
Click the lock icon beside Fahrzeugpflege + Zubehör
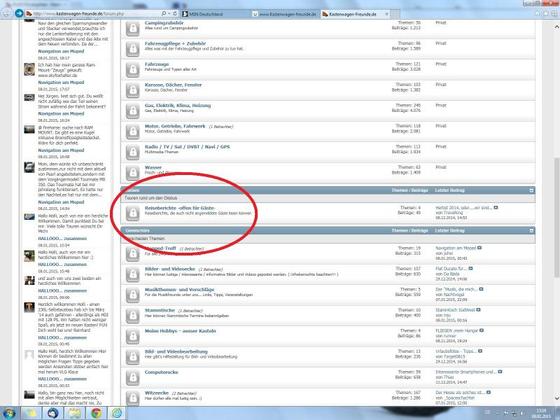point(133,49)
